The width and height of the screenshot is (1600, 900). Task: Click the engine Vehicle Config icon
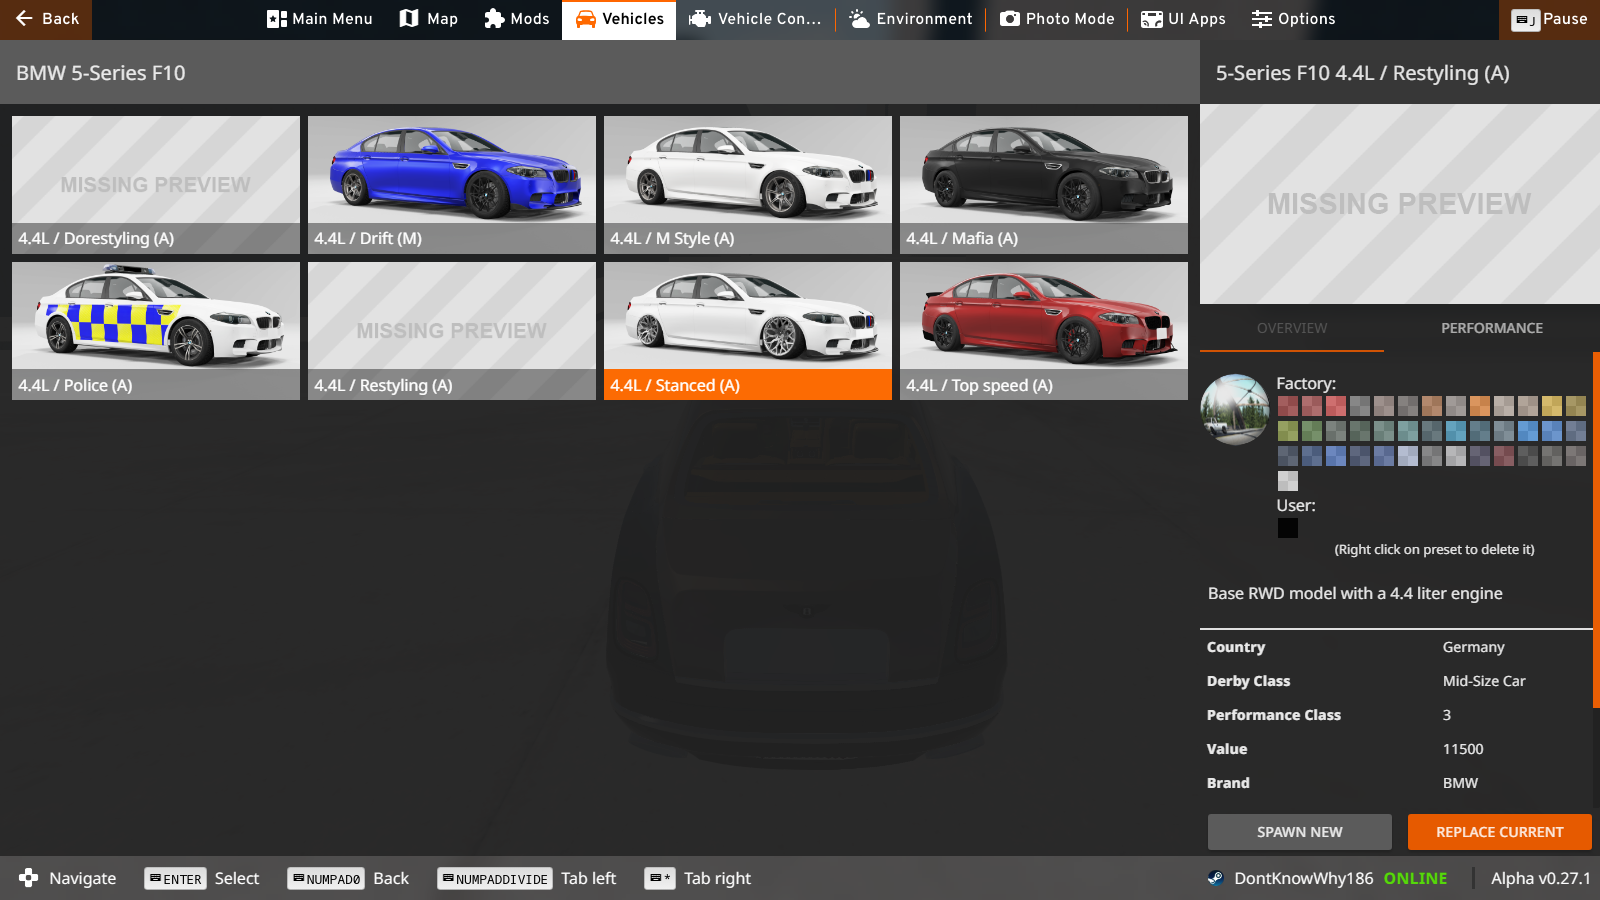[x=700, y=19]
